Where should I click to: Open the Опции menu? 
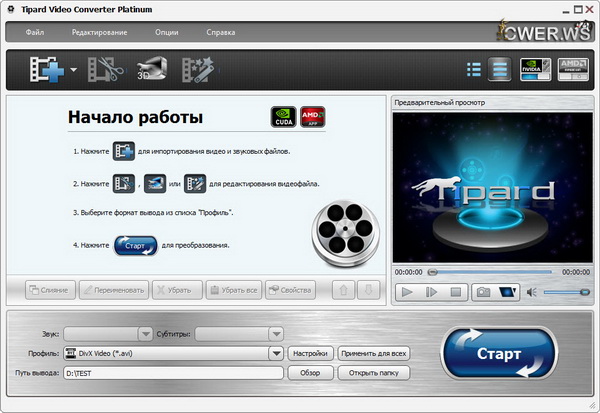click(169, 33)
